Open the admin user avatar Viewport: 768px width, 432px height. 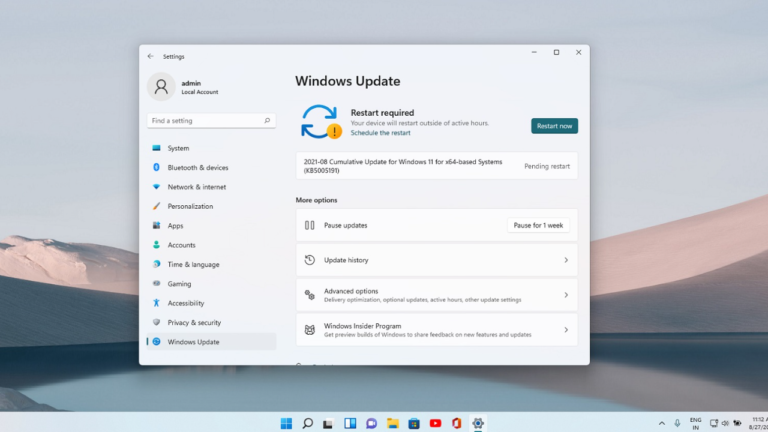pos(161,87)
